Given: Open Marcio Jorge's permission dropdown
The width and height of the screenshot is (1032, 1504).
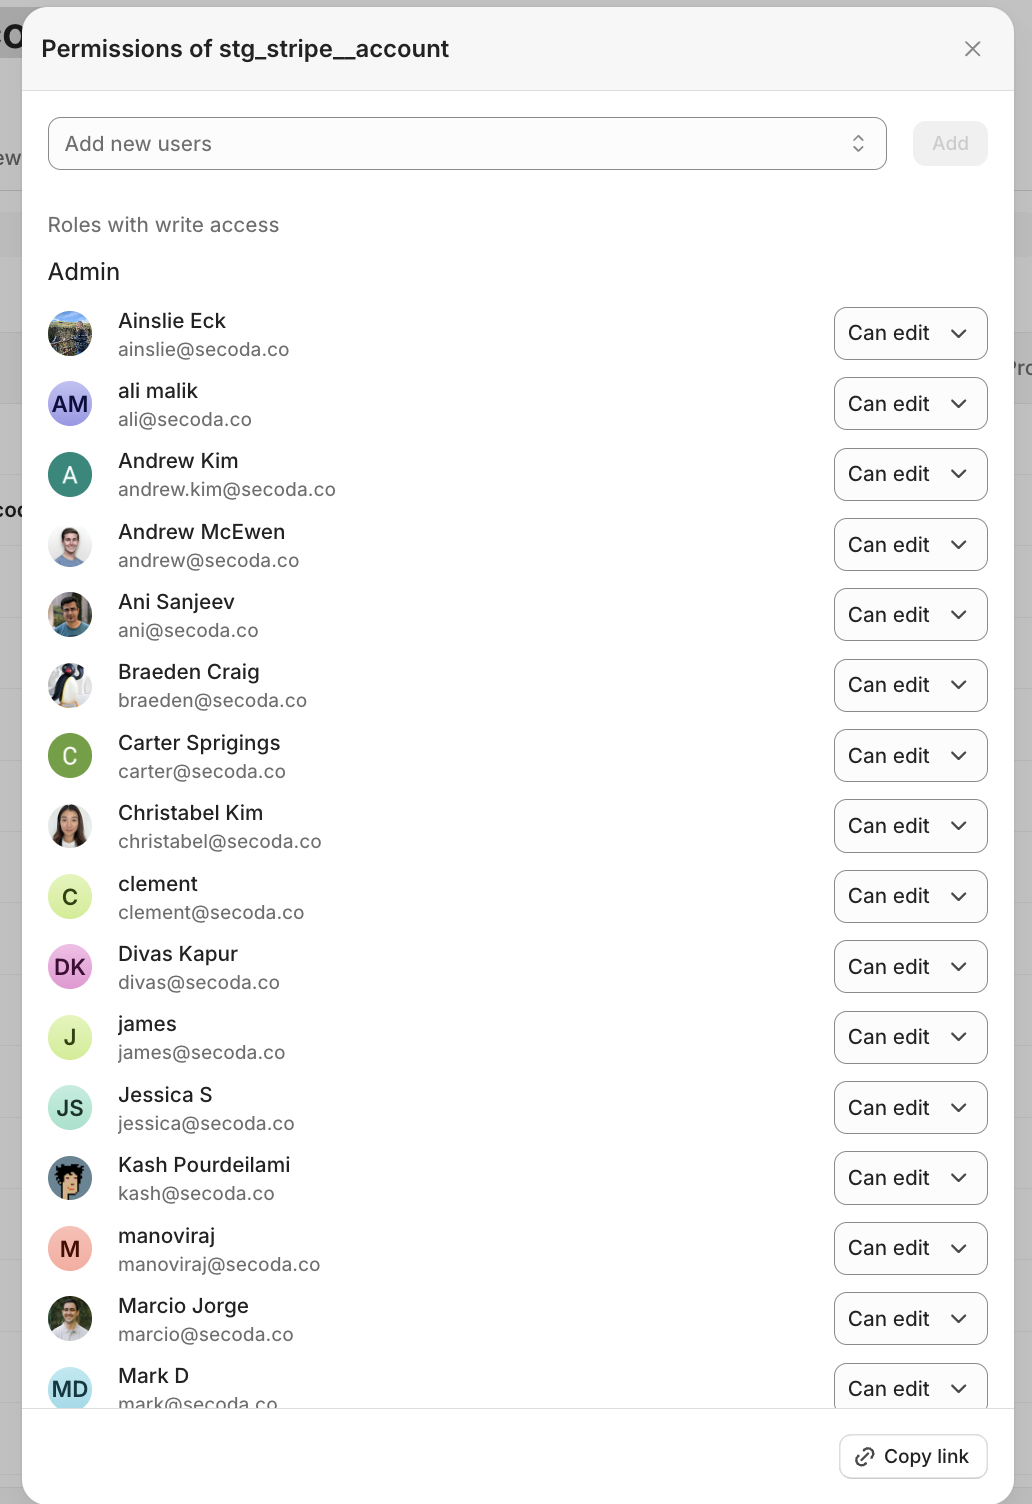Looking at the screenshot, I should click(x=910, y=1319).
